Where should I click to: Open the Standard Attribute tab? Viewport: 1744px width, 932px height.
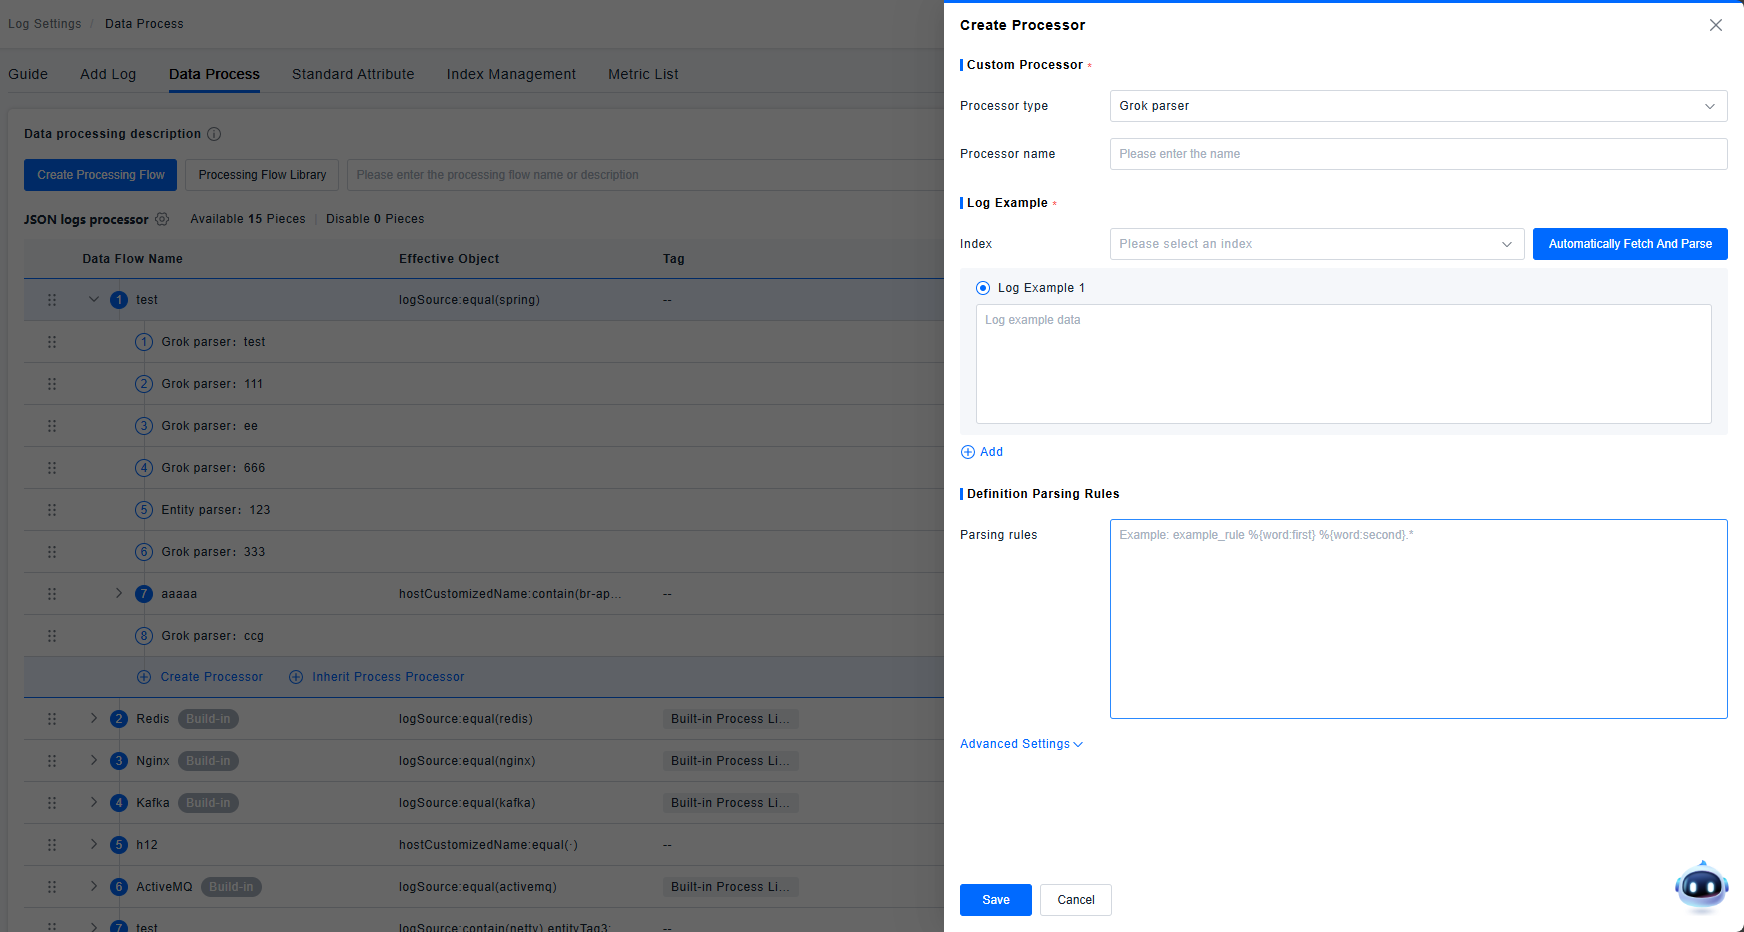[353, 74]
